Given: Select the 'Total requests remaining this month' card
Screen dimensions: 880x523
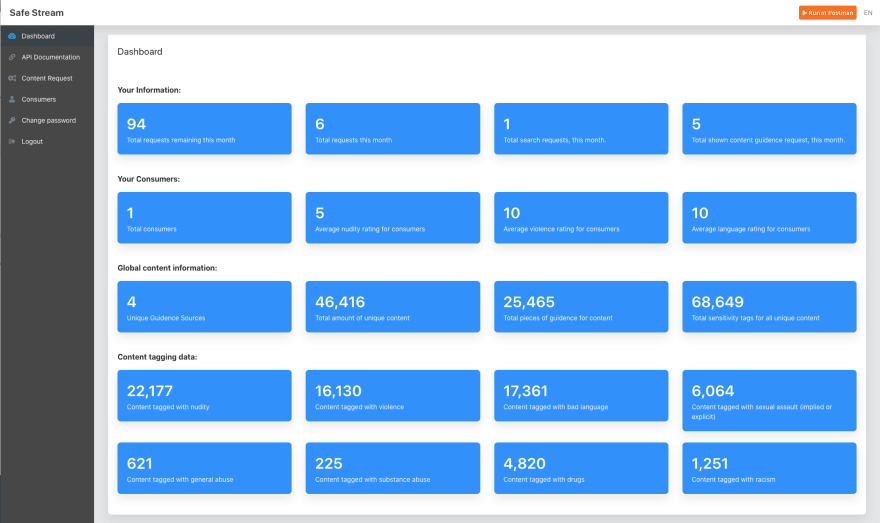Looking at the screenshot, I should point(204,129).
